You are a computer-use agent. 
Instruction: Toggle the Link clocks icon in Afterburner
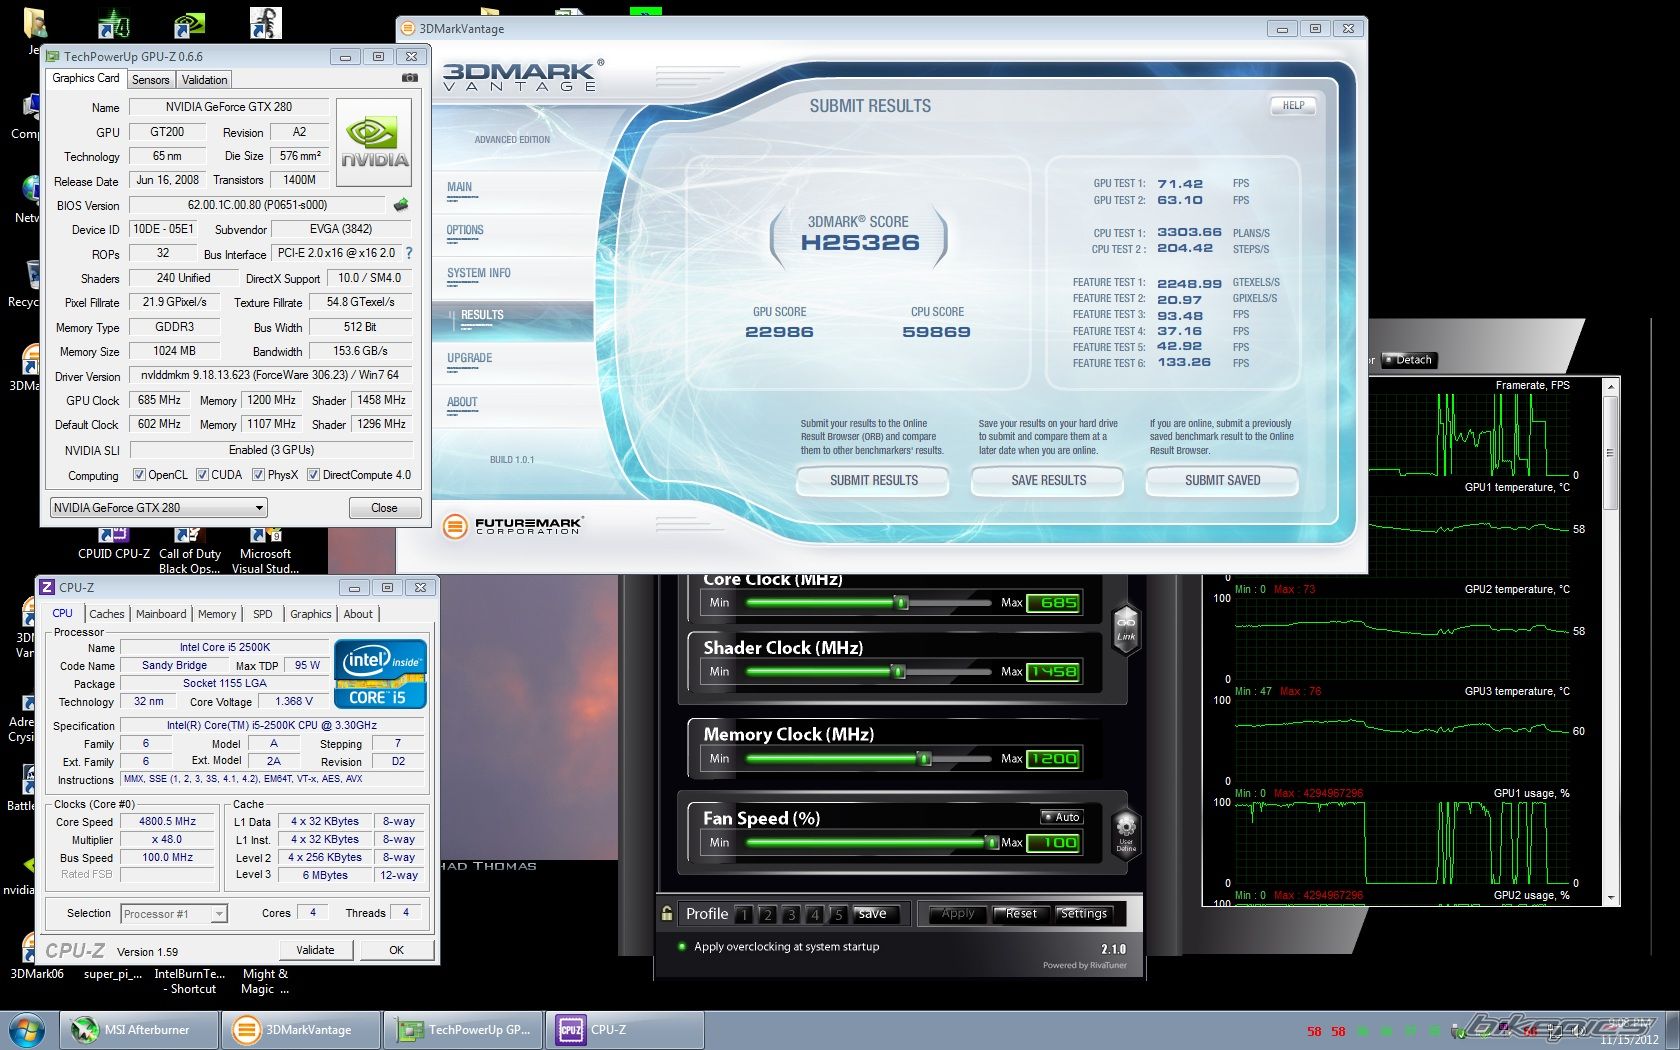pos(1126,628)
